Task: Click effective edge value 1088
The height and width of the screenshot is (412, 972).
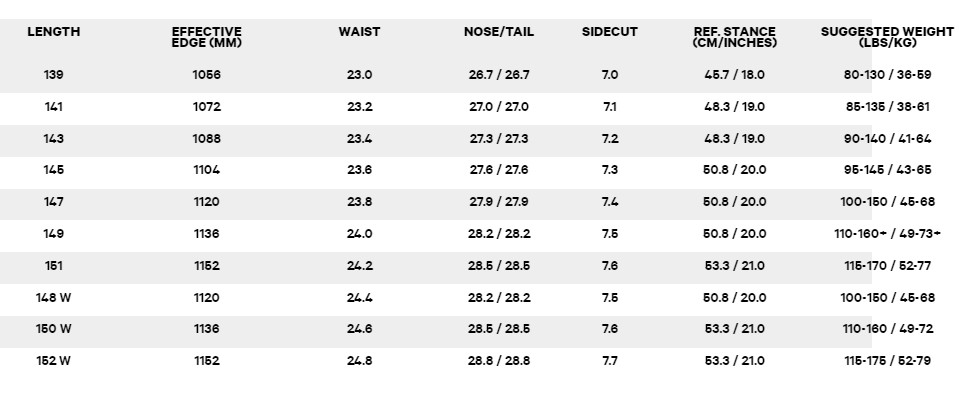Action: coord(206,139)
